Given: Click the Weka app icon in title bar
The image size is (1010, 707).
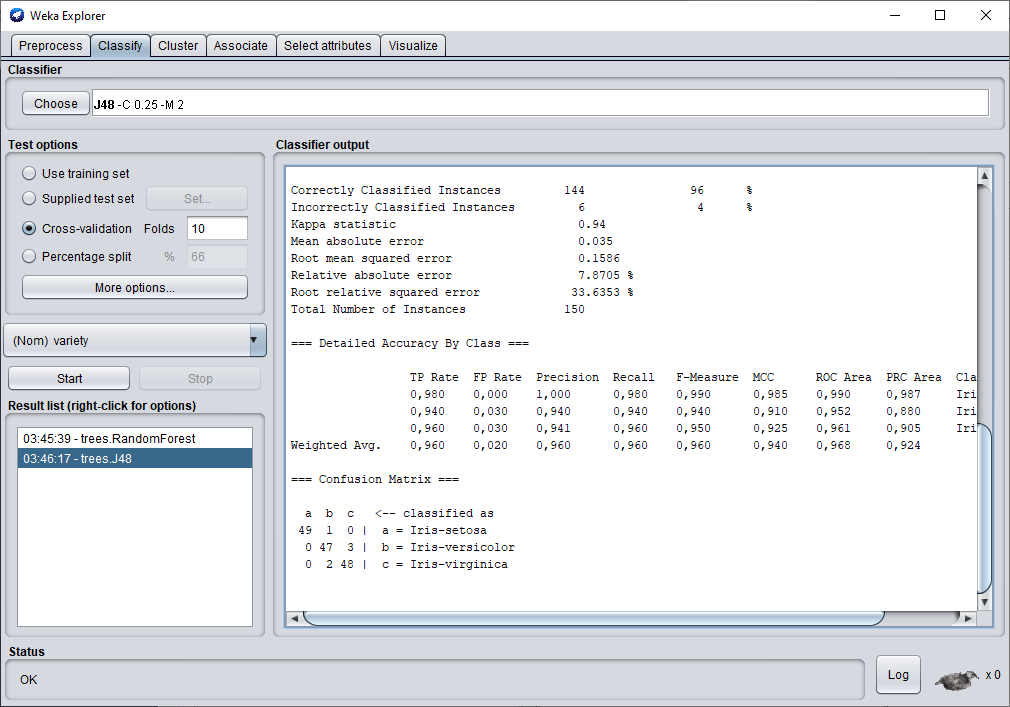Looking at the screenshot, I should 17,15.
